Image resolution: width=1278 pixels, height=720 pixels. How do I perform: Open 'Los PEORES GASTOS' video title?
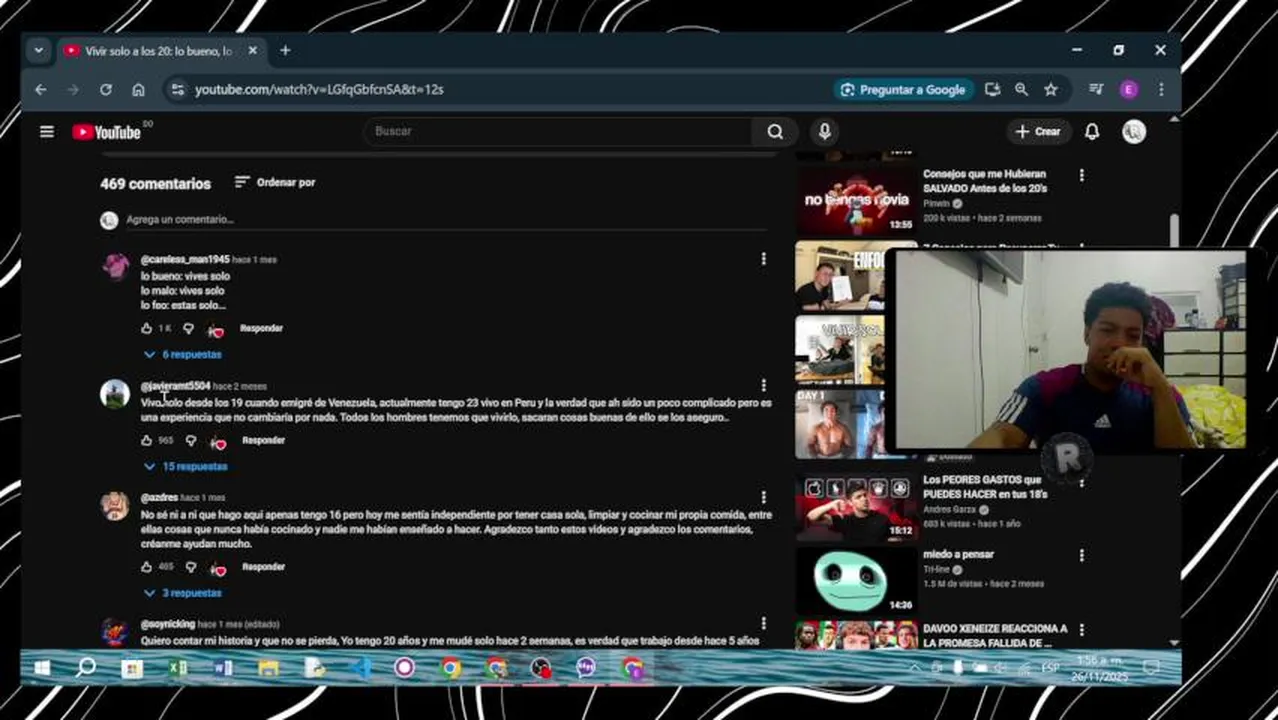984,486
